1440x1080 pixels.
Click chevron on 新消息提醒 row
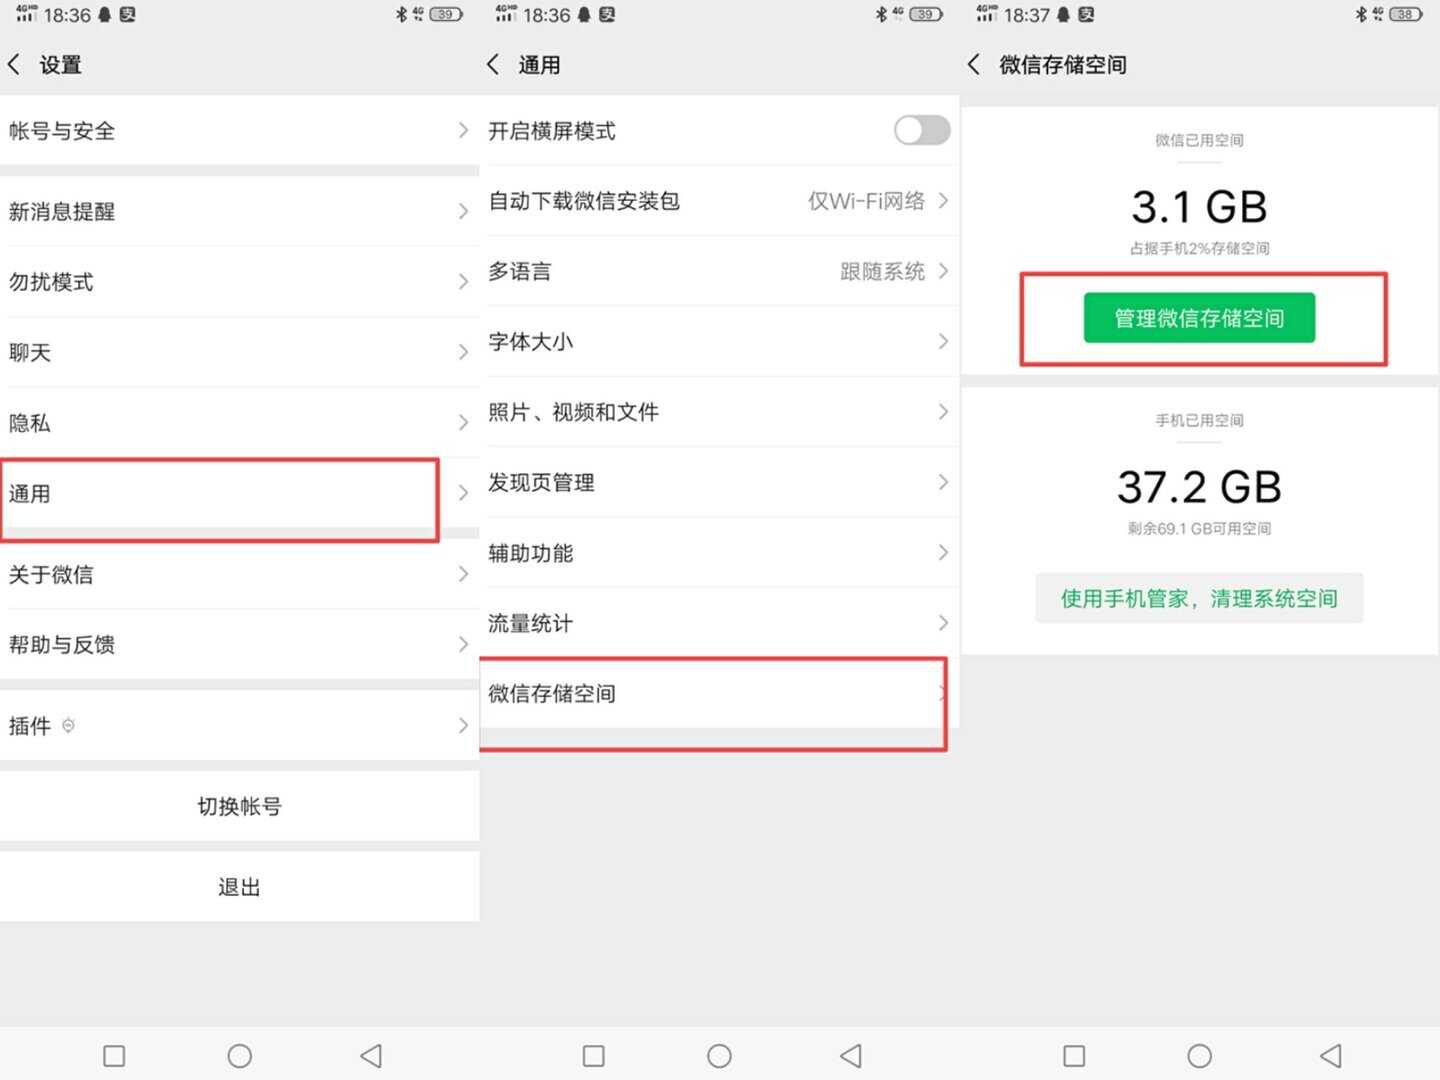pyautogui.click(x=463, y=211)
